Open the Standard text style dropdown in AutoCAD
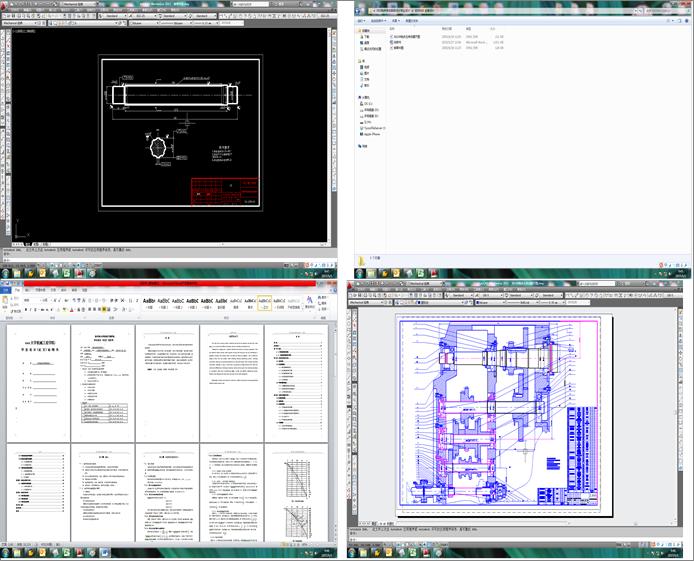This screenshot has height=561, width=694. [112, 16]
